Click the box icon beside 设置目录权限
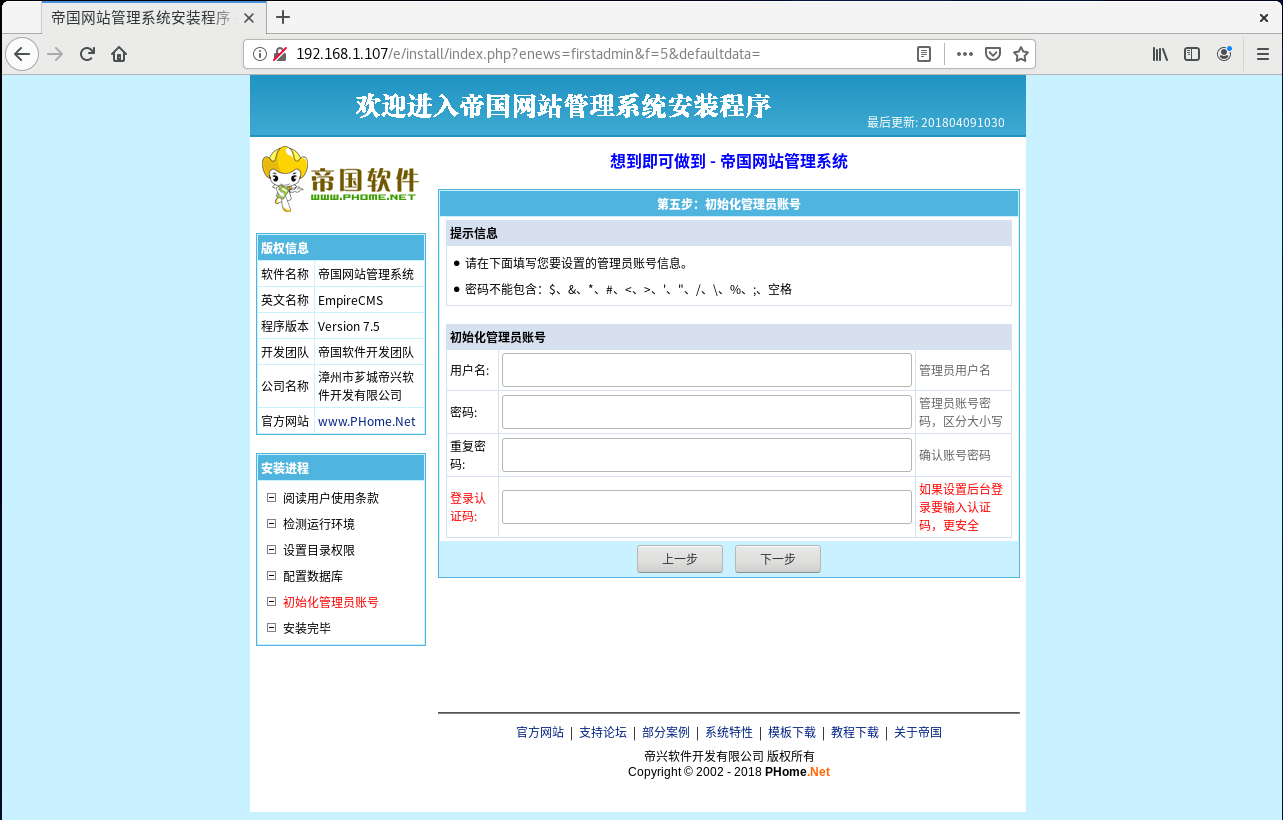The height and width of the screenshot is (820, 1283). pos(271,549)
